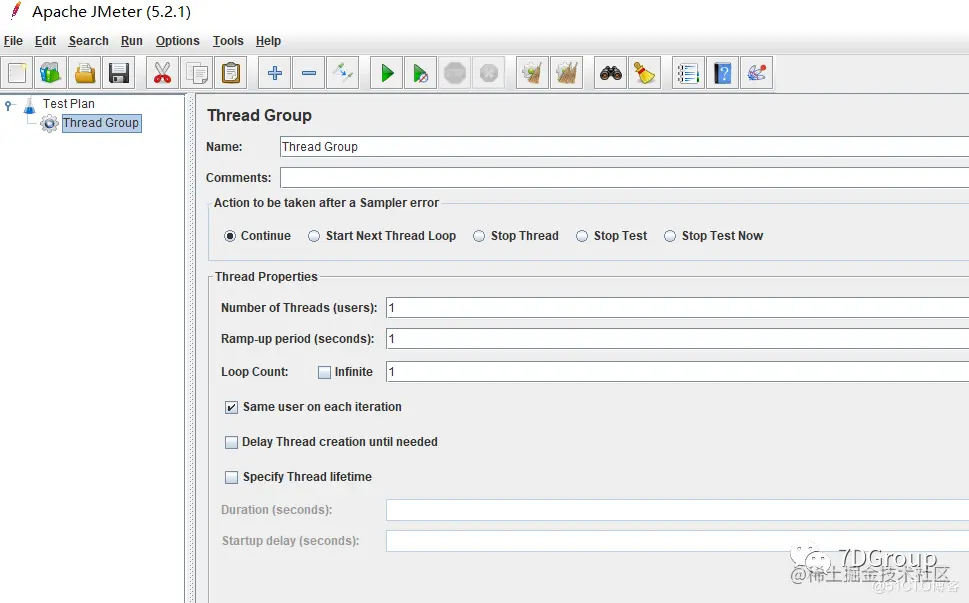Click the Thread Group gear icon
Screen dimensions: 969x603
tap(49, 124)
